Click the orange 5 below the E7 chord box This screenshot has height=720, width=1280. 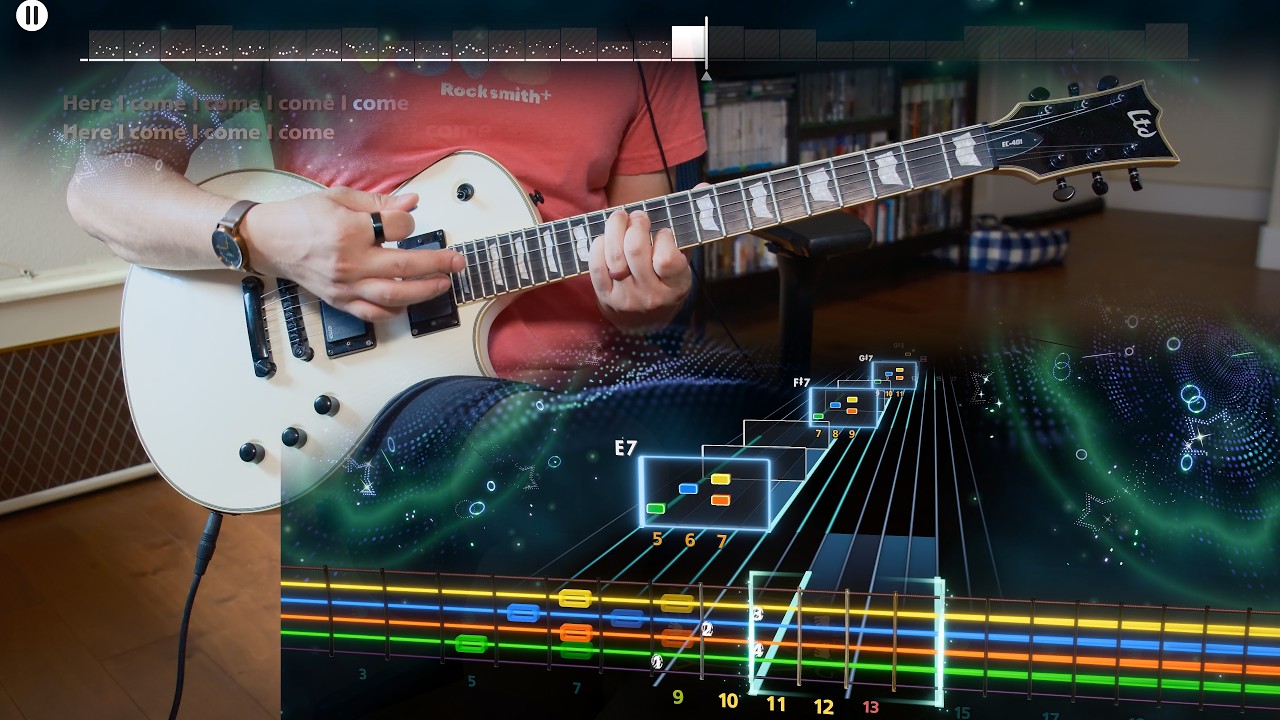tap(657, 539)
